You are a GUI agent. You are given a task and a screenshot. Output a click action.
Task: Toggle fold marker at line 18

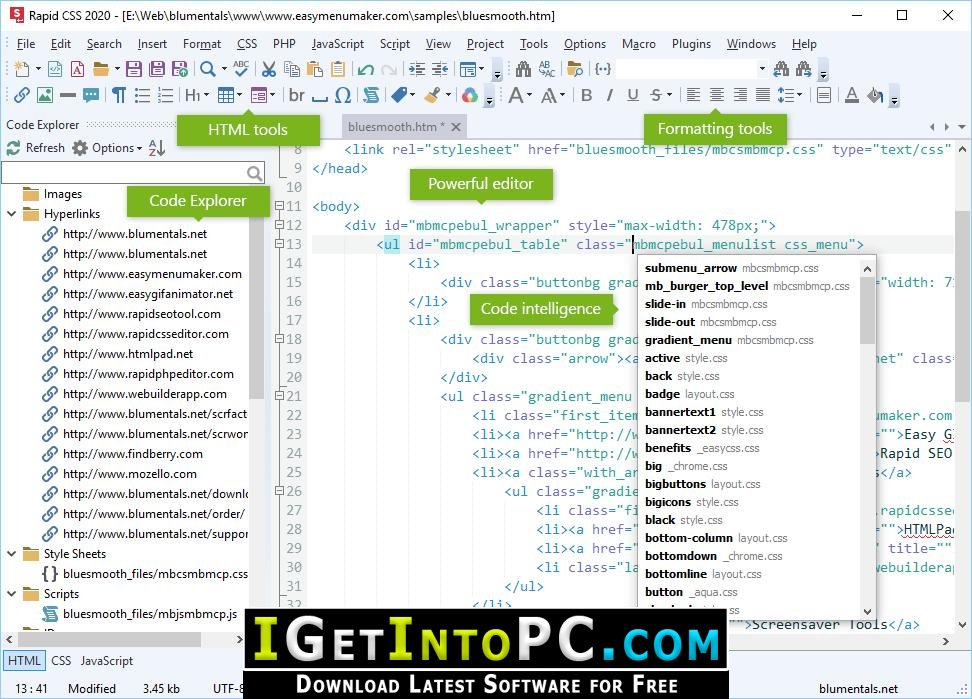click(x=279, y=339)
